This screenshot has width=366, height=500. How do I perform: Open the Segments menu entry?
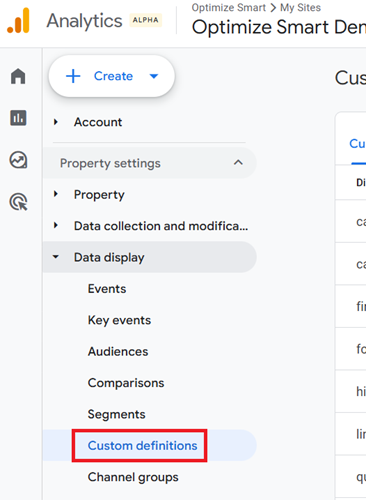point(117,414)
